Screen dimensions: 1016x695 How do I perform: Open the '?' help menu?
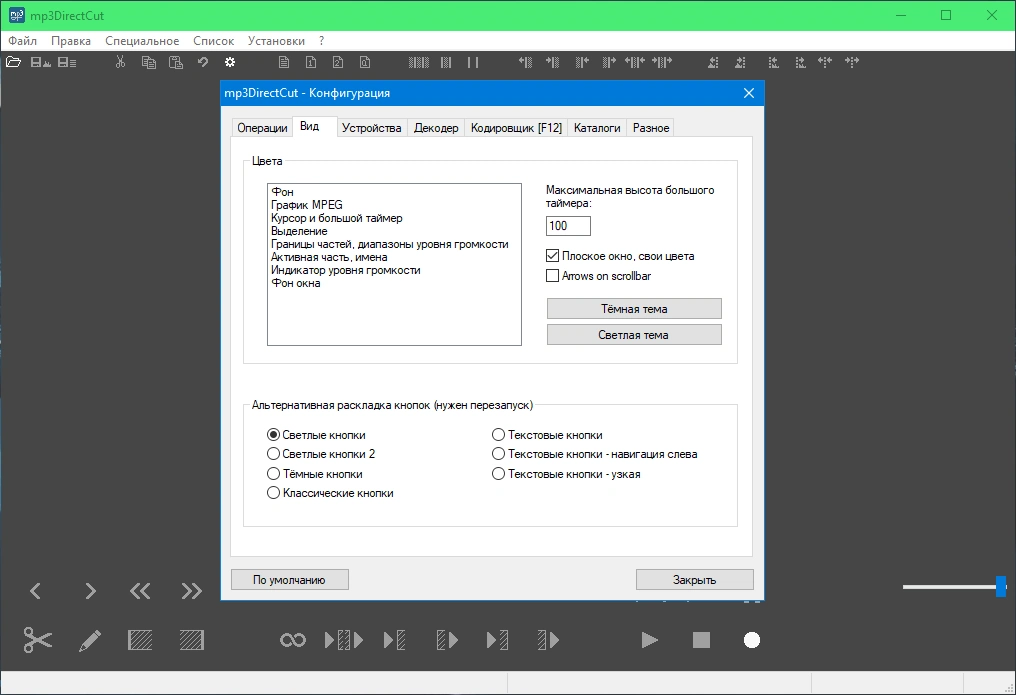[321, 41]
